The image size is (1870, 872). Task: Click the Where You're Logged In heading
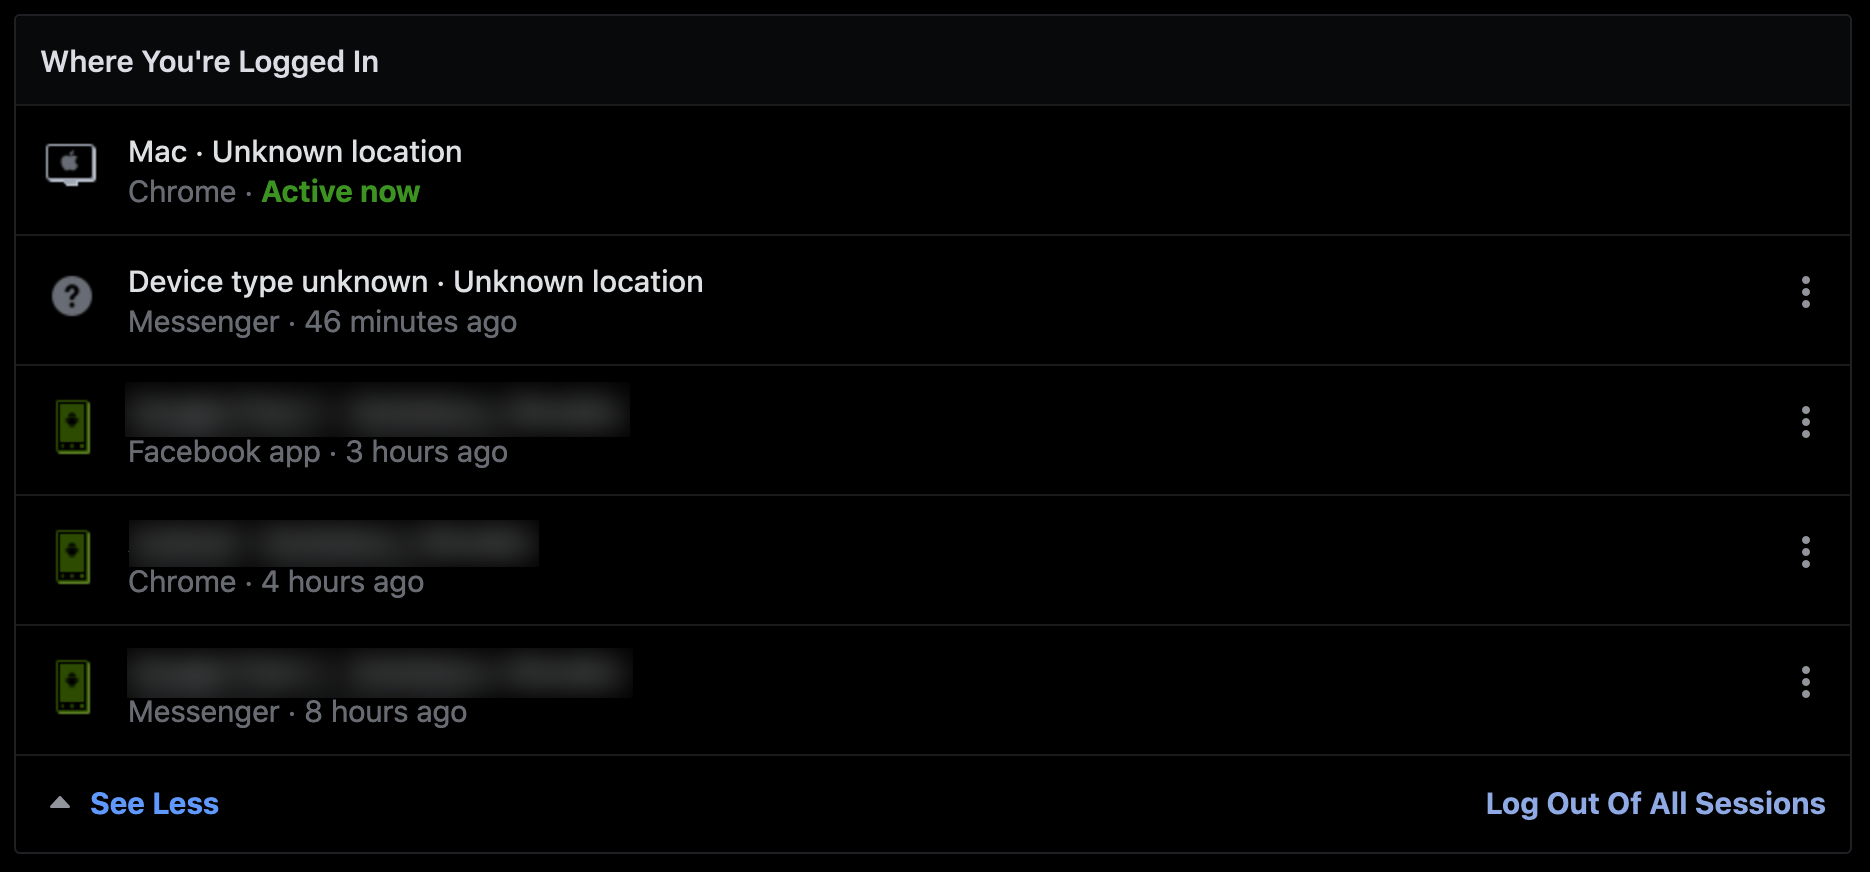tap(210, 62)
